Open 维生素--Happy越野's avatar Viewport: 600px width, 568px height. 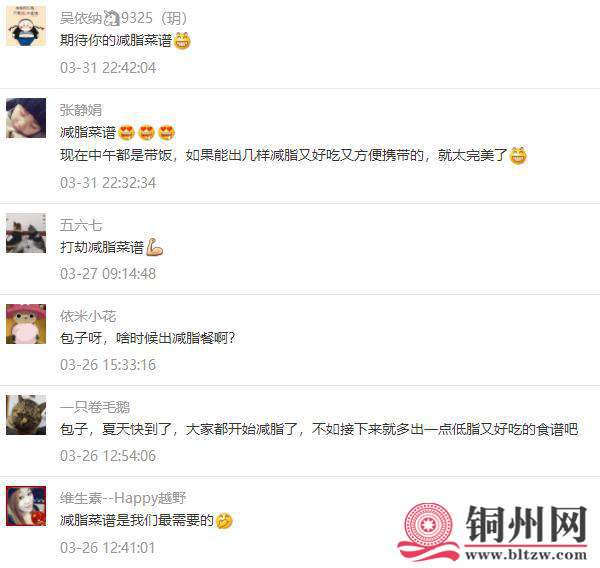[x=26, y=506]
